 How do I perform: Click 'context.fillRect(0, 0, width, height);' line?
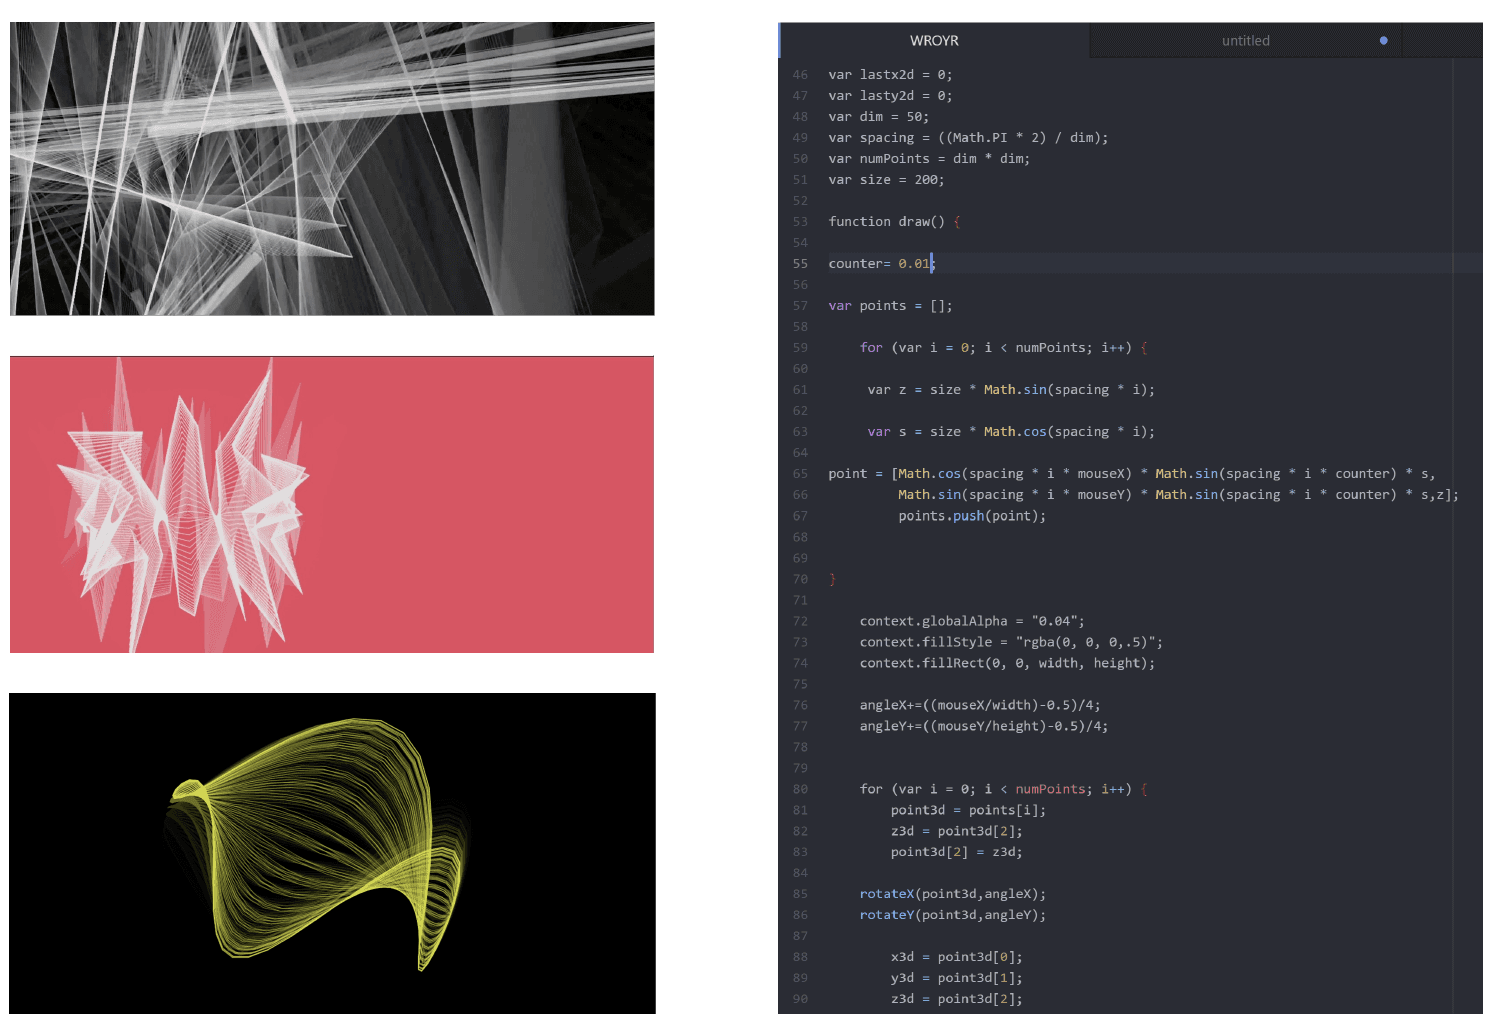click(1007, 663)
